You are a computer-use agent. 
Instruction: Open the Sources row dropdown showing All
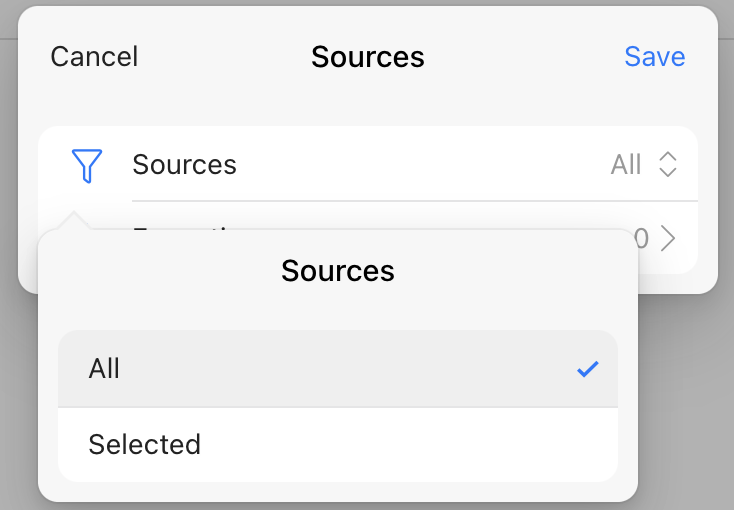click(x=626, y=164)
